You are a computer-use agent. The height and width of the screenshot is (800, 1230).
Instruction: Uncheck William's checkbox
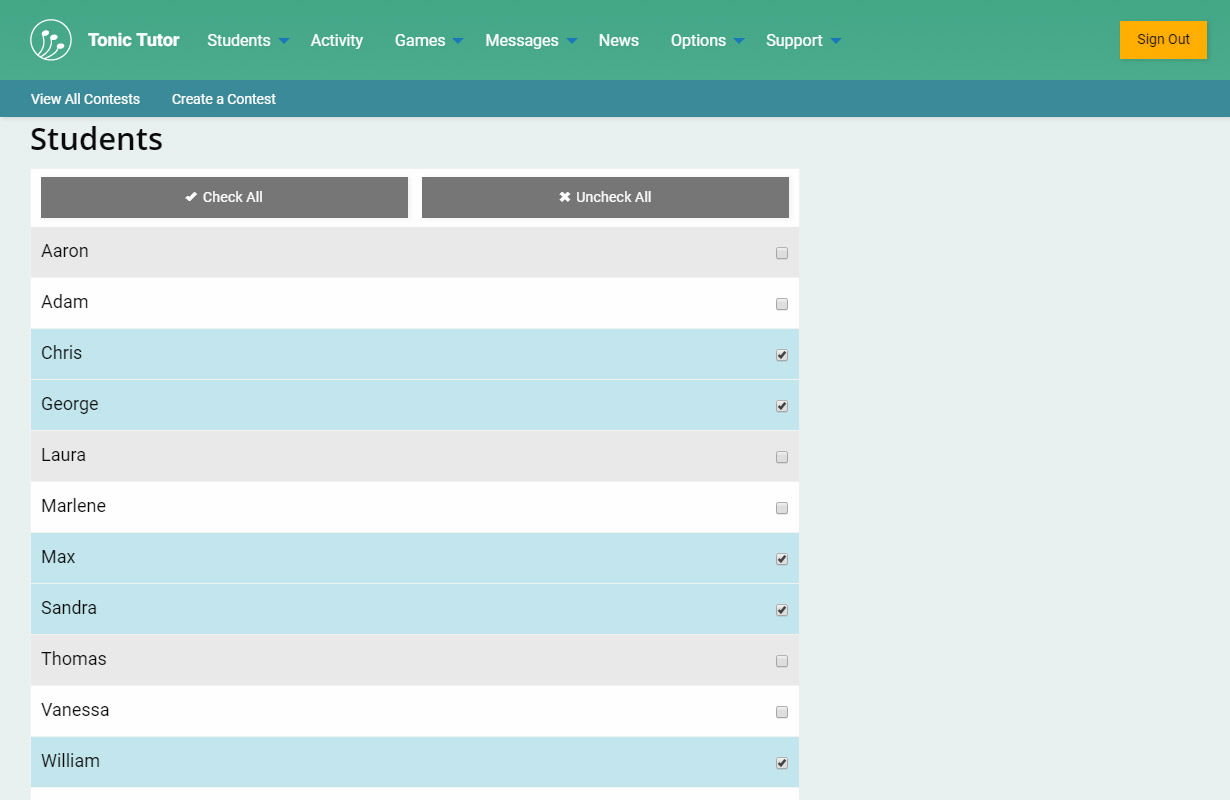coord(782,763)
